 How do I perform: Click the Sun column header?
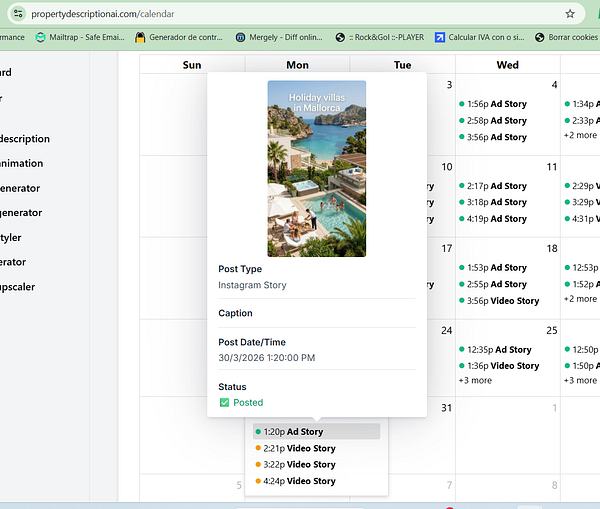tap(192, 65)
